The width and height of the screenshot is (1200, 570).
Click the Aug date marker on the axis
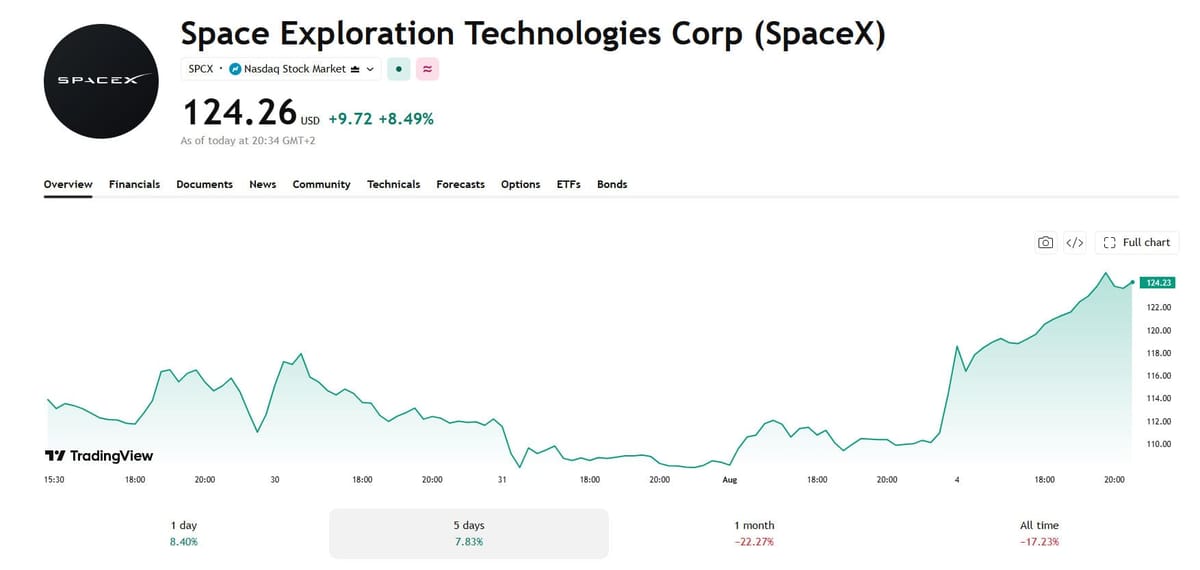[x=730, y=480]
